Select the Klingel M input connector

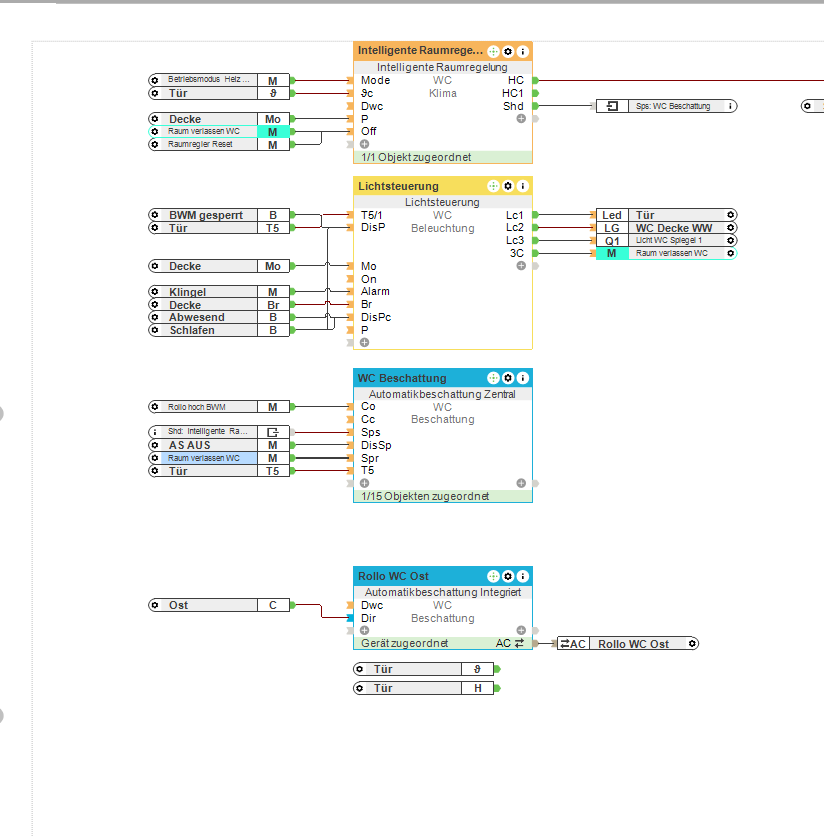coord(219,292)
